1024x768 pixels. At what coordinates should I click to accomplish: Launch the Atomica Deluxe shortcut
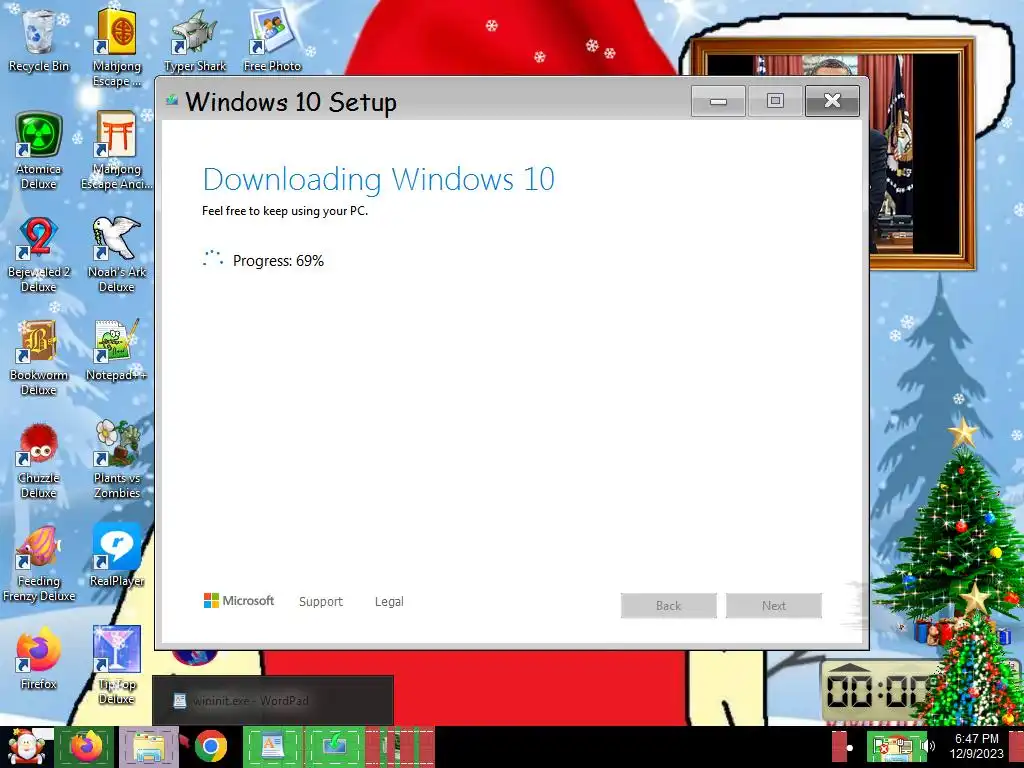click(39, 150)
